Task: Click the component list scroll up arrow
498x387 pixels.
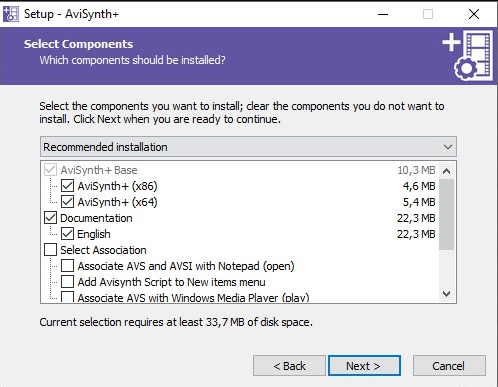Action: (x=447, y=171)
